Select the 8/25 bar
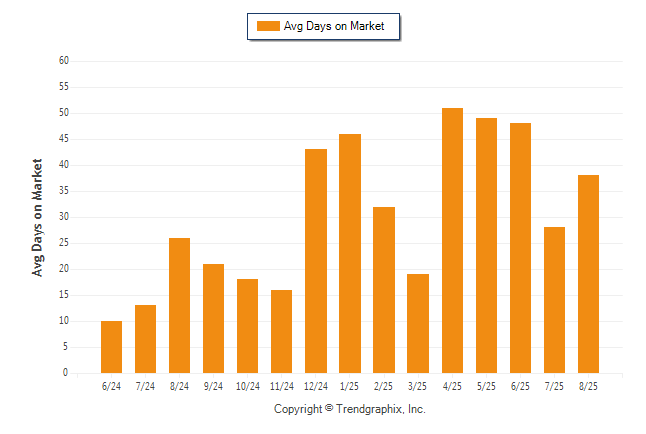Viewport: 646px width, 434px height. click(x=588, y=274)
